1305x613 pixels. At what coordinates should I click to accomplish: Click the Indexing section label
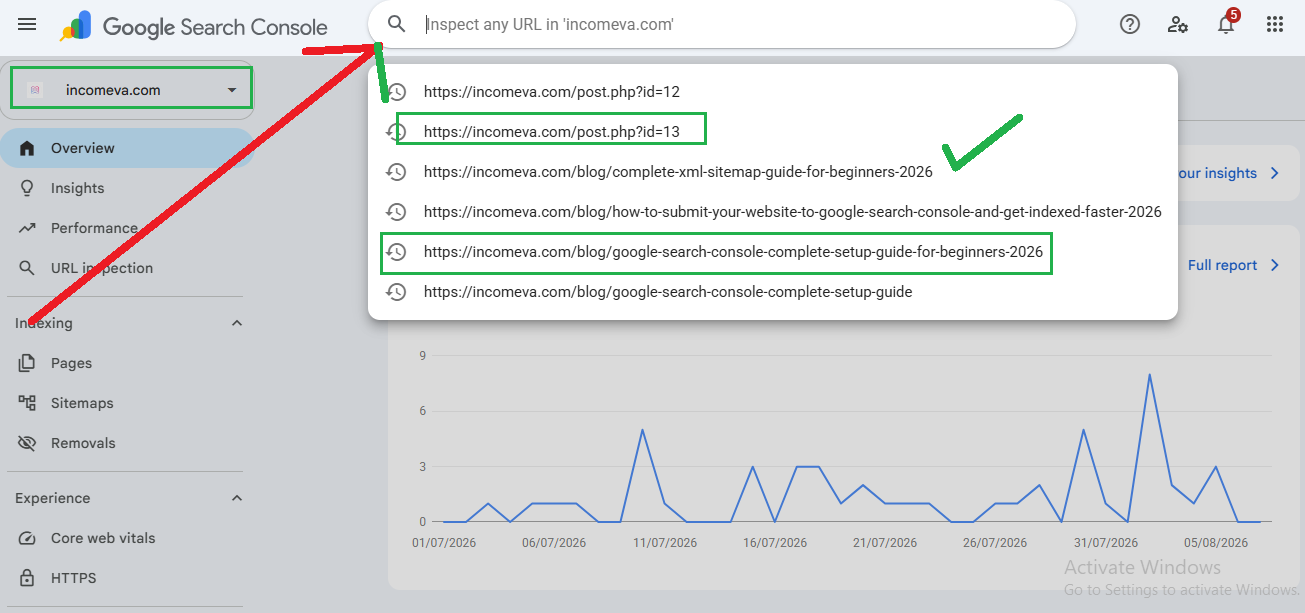click(44, 323)
